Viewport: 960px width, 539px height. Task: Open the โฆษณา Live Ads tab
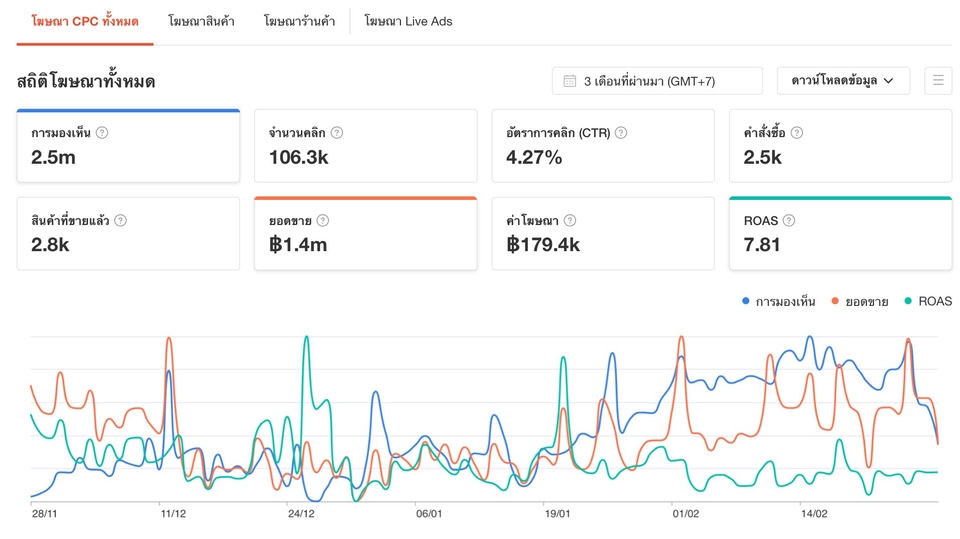point(408,21)
